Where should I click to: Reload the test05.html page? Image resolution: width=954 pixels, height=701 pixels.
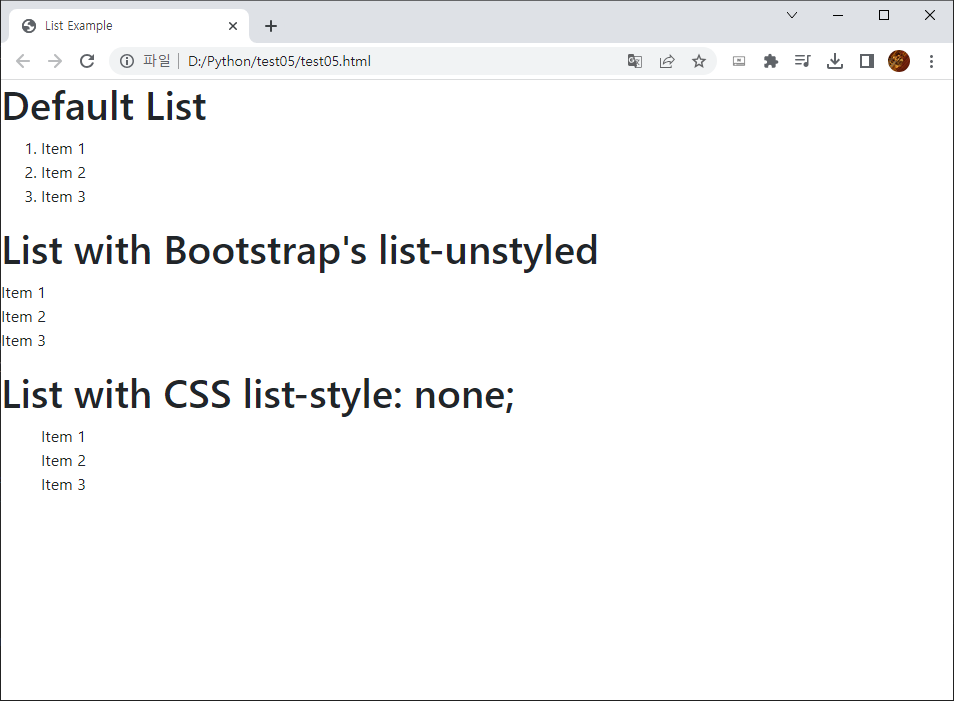tap(87, 61)
